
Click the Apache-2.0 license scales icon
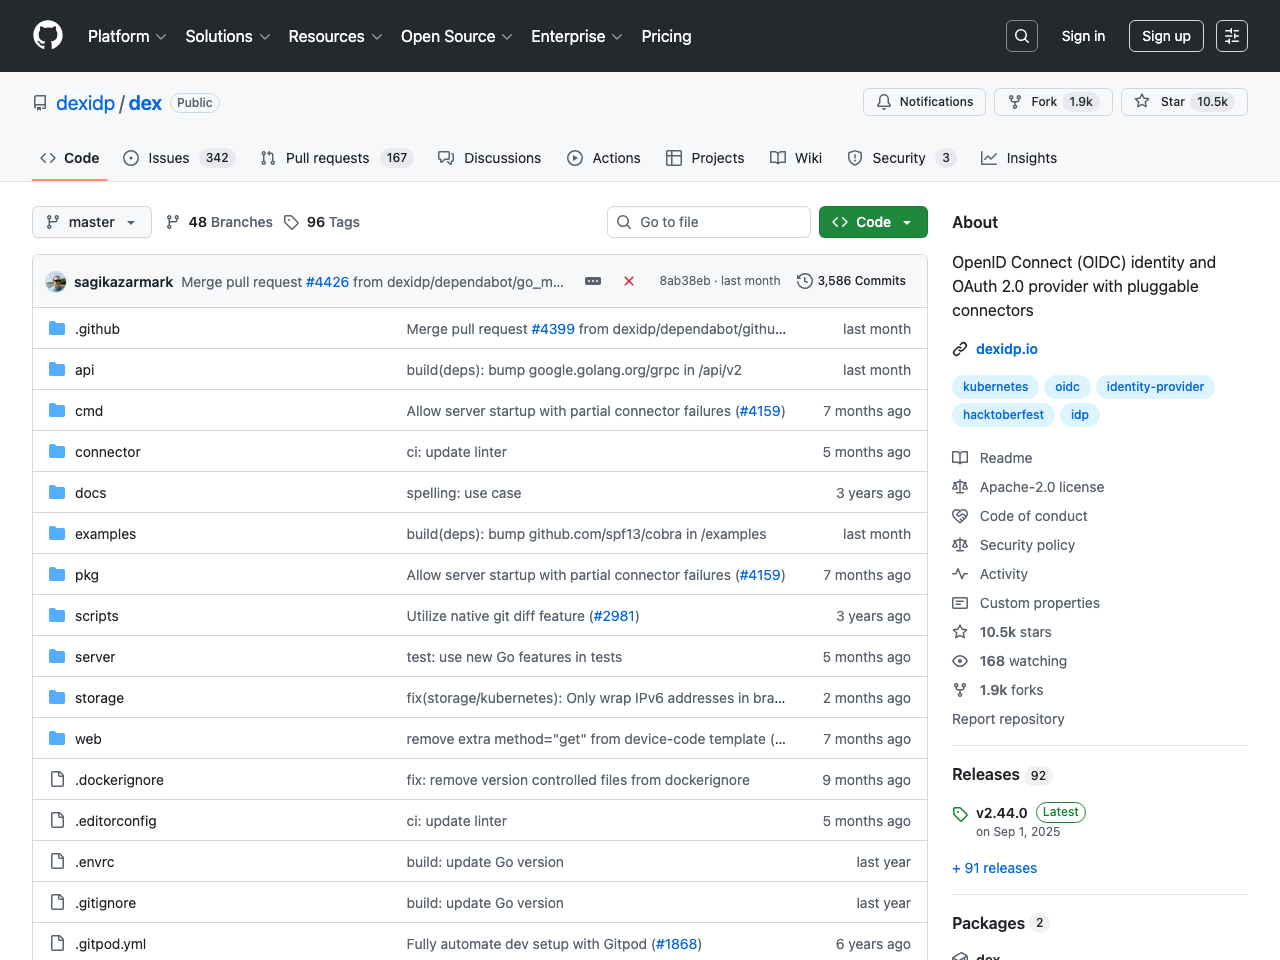tap(960, 487)
